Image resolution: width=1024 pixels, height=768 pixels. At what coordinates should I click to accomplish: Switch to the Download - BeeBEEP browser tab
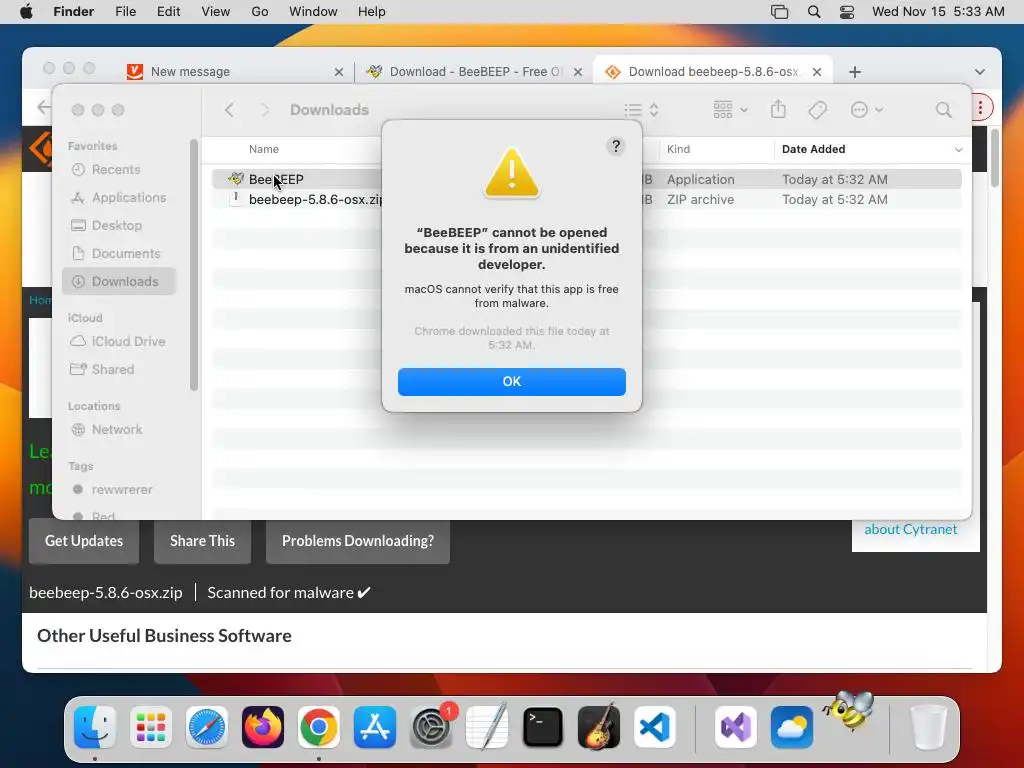pos(473,72)
